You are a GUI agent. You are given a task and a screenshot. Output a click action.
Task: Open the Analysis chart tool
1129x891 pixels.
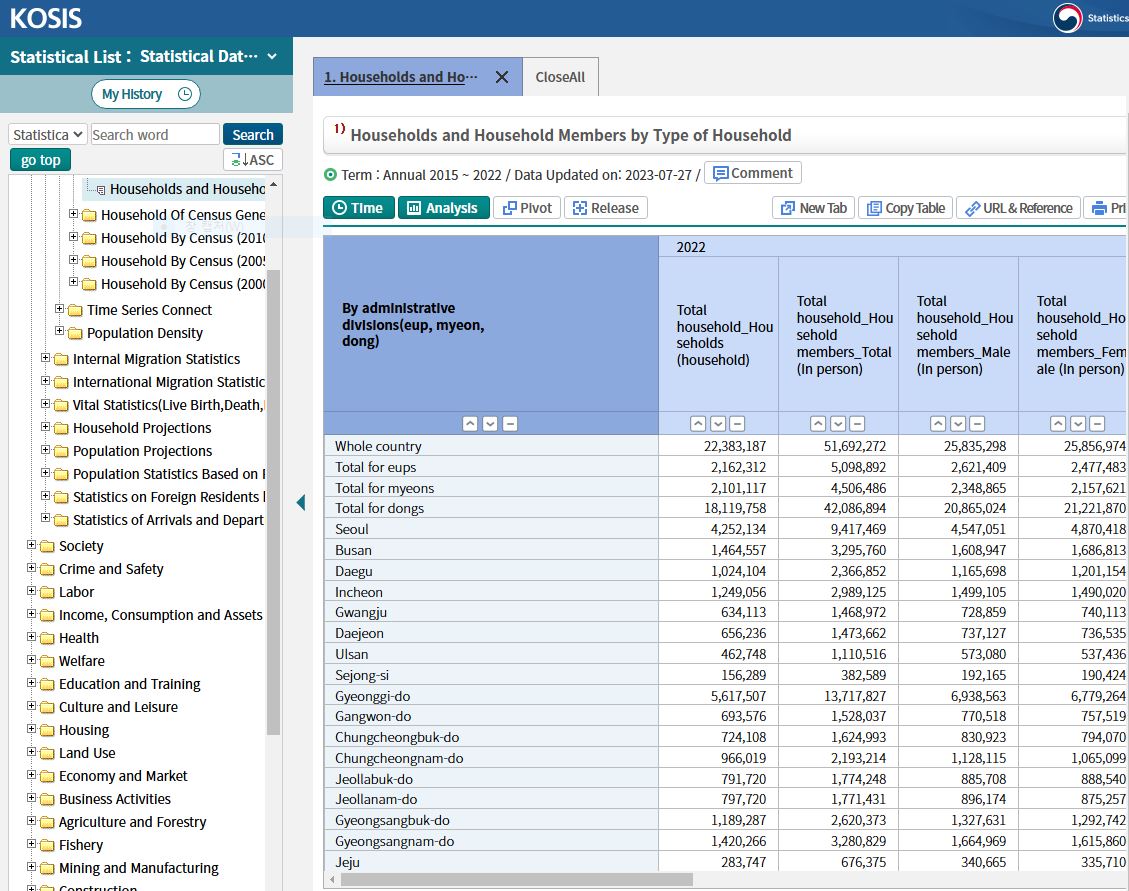point(443,208)
